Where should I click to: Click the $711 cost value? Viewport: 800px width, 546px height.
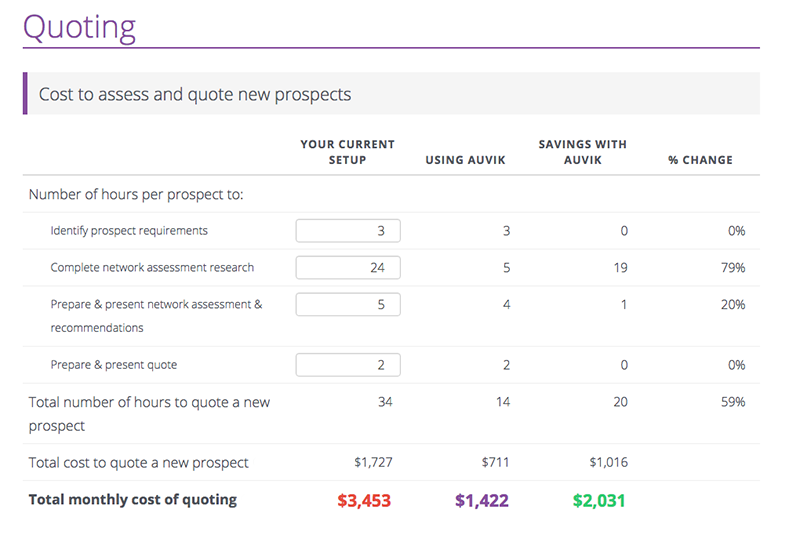click(495, 462)
